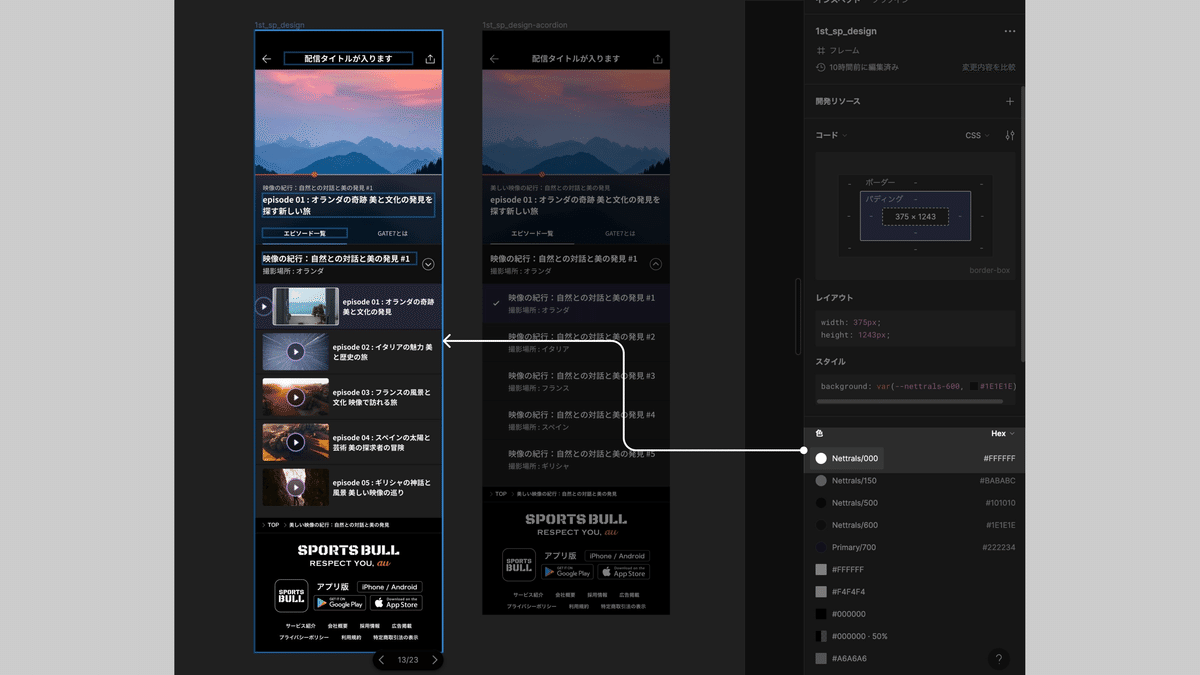The width and height of the screenshot is (1200, 675).
Task: Tap the back arrow in 1st_sp_design-acordion frame
Action: [x=494, y=59]
